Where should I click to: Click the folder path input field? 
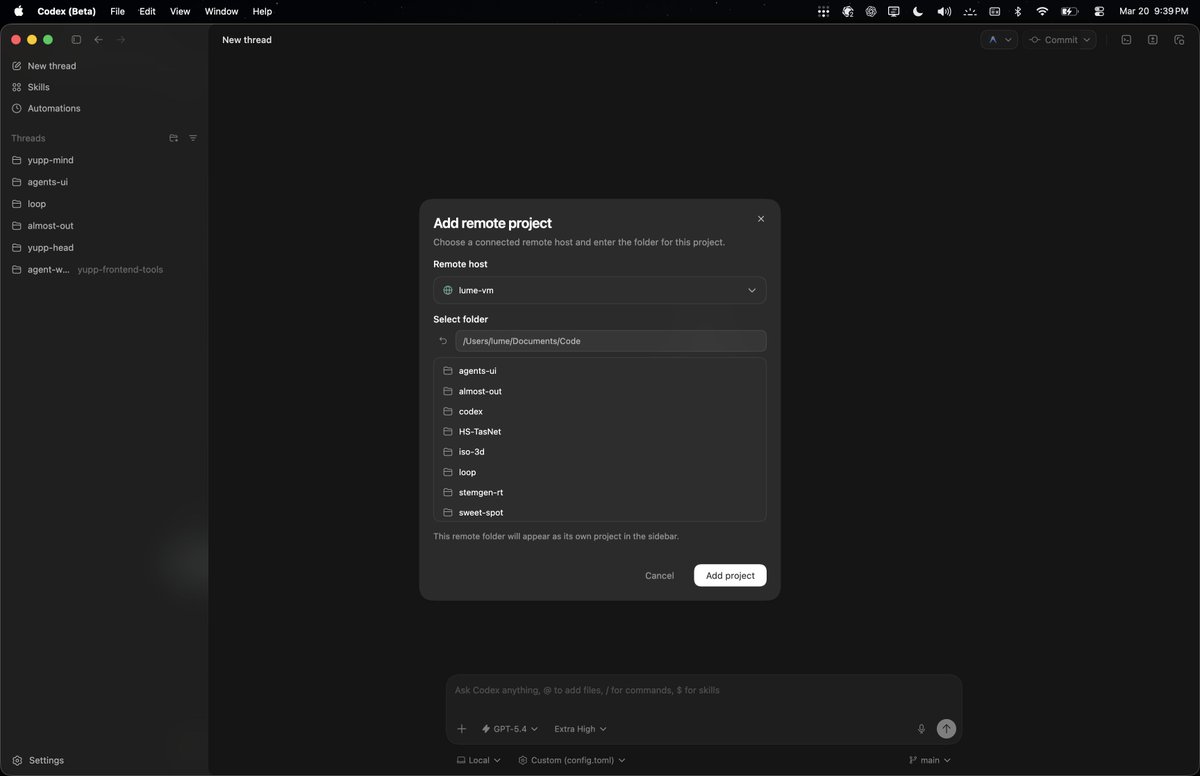(611, 341)
